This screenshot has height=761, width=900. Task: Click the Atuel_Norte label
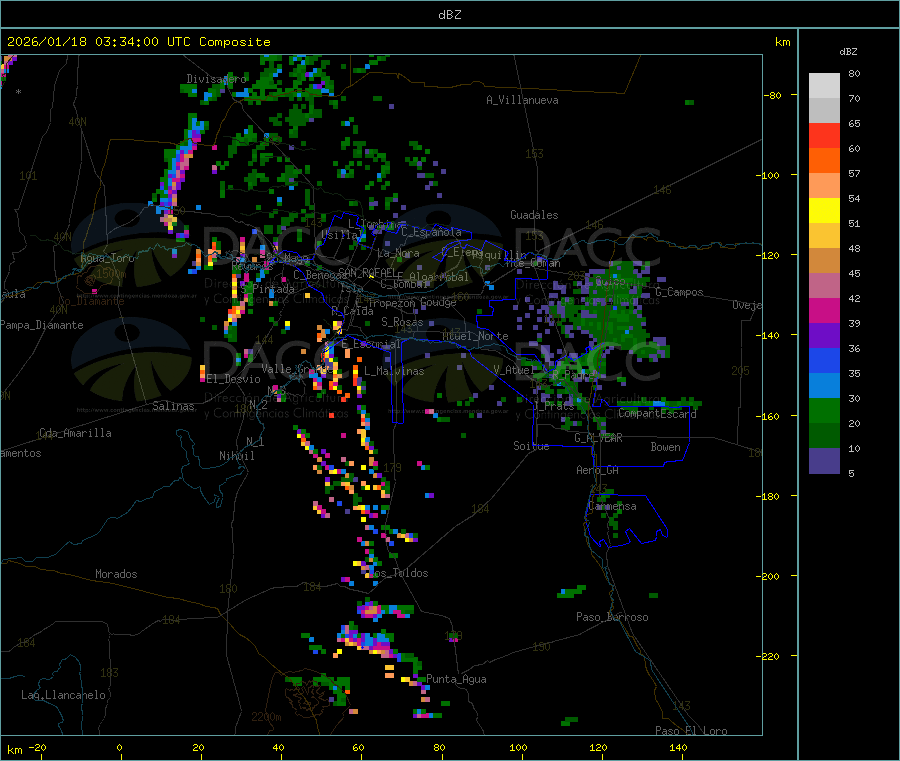(475, 336)
